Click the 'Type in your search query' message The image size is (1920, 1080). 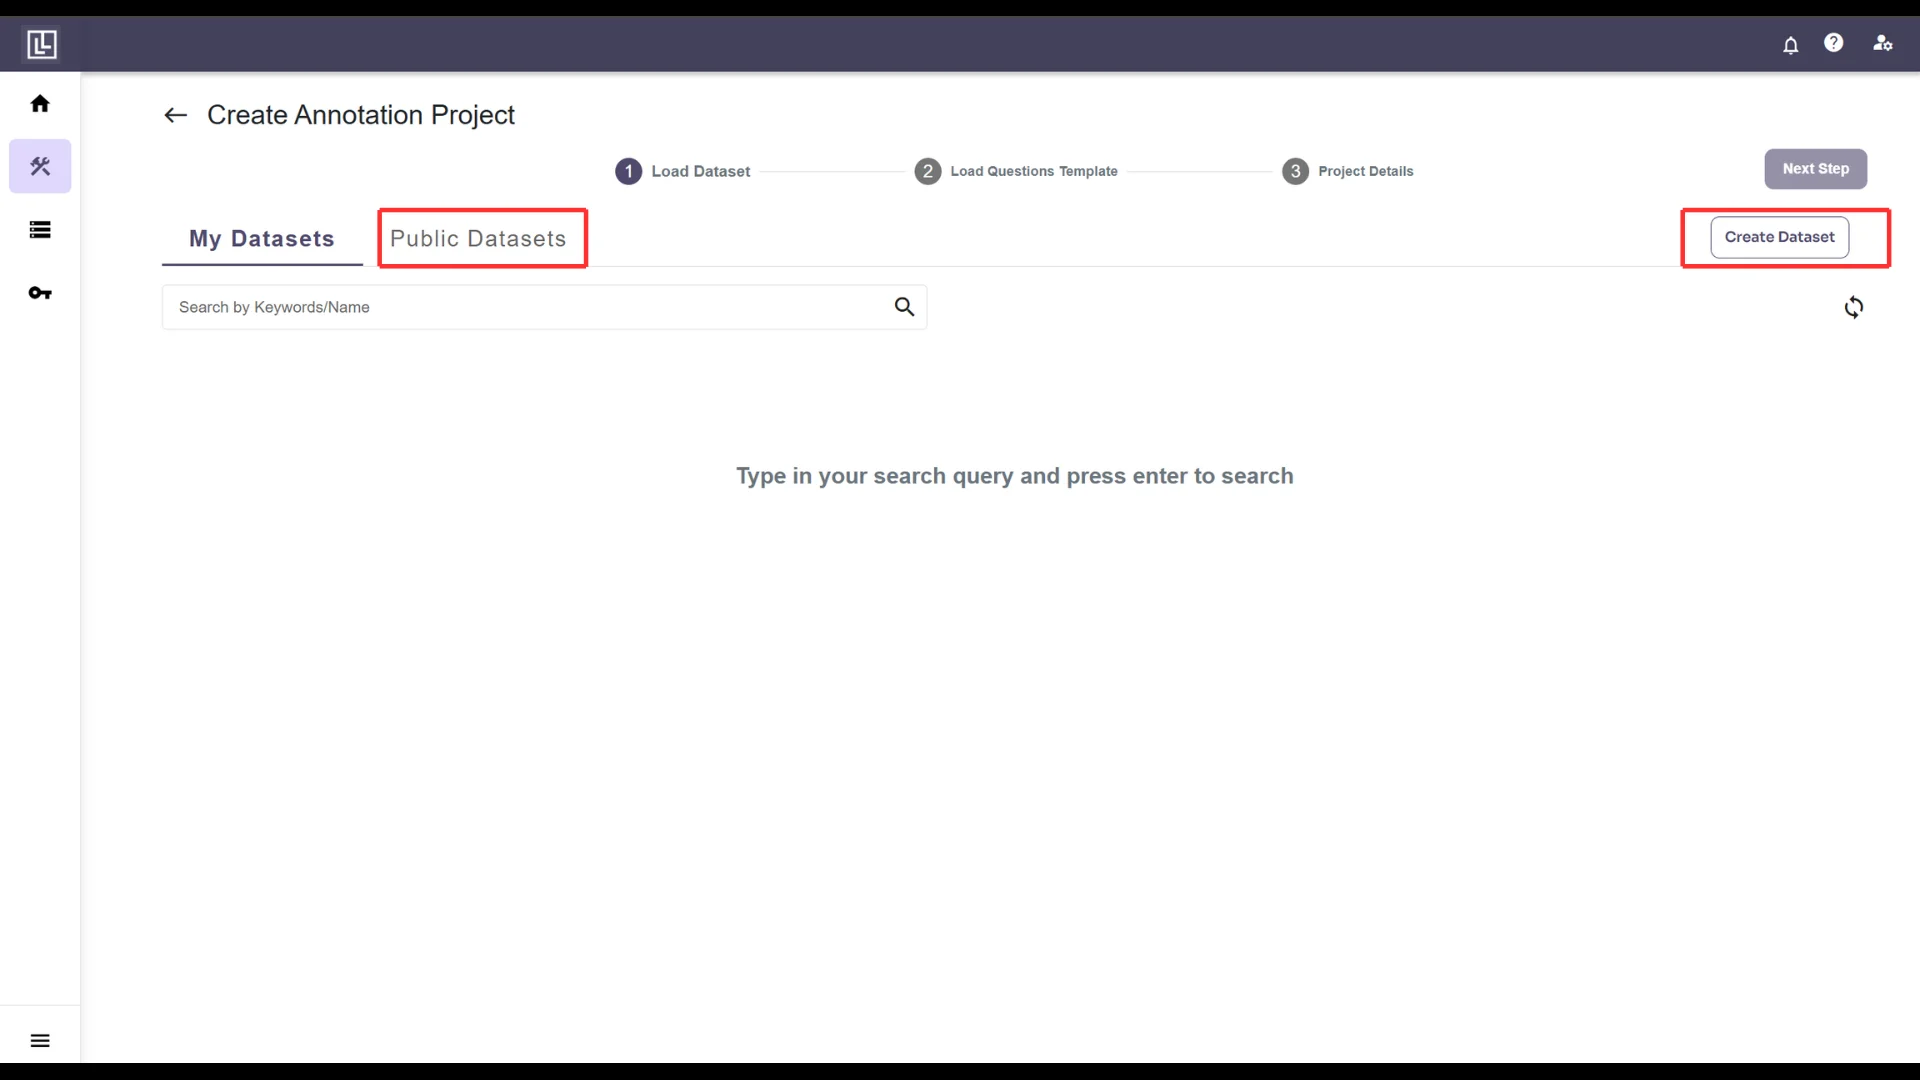click(1015, 476)
